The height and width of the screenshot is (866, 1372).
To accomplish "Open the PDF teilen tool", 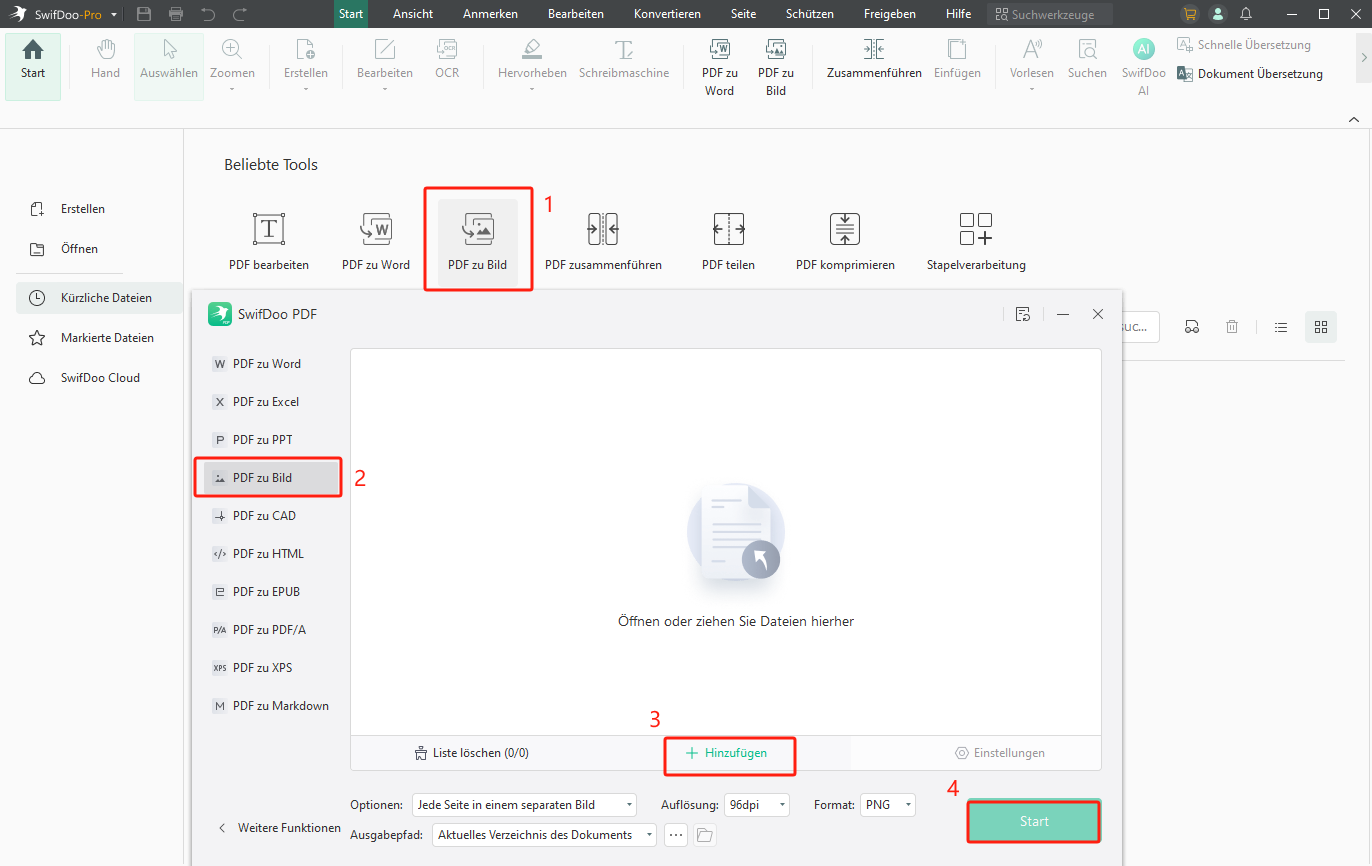I will point(728,241).
